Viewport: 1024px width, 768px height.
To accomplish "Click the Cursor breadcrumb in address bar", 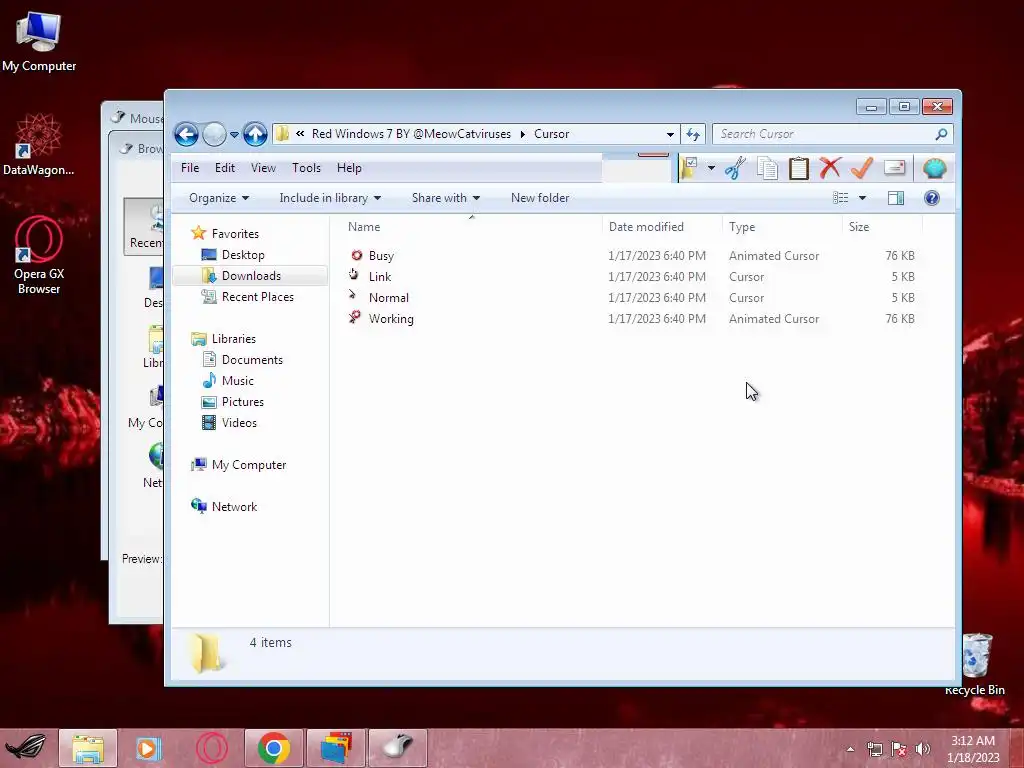I will [551, 134].
